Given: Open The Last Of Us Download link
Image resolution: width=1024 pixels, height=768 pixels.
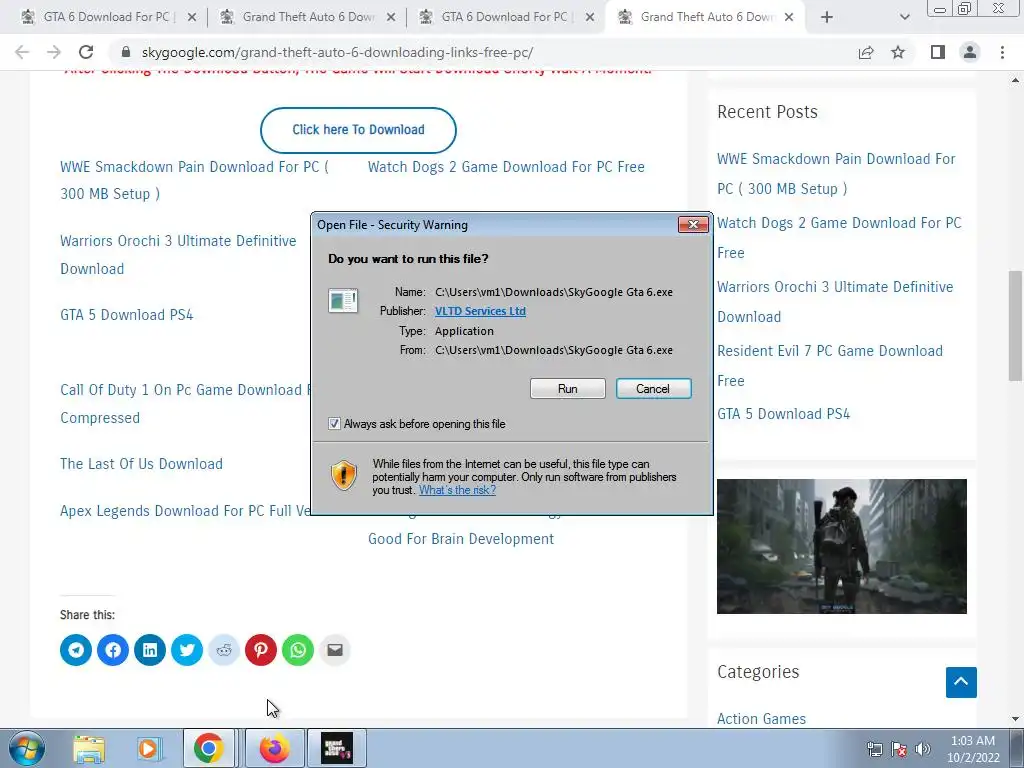Looking at the screenshot, I should (x=141, y=464).
